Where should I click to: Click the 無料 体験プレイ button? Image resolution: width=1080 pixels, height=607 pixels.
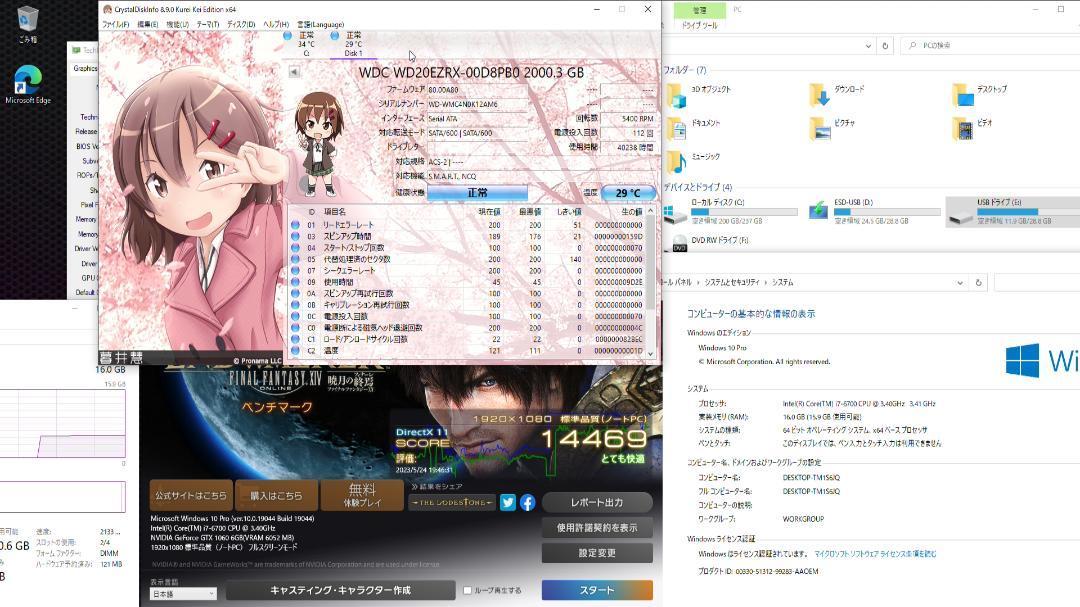(362, 495)
